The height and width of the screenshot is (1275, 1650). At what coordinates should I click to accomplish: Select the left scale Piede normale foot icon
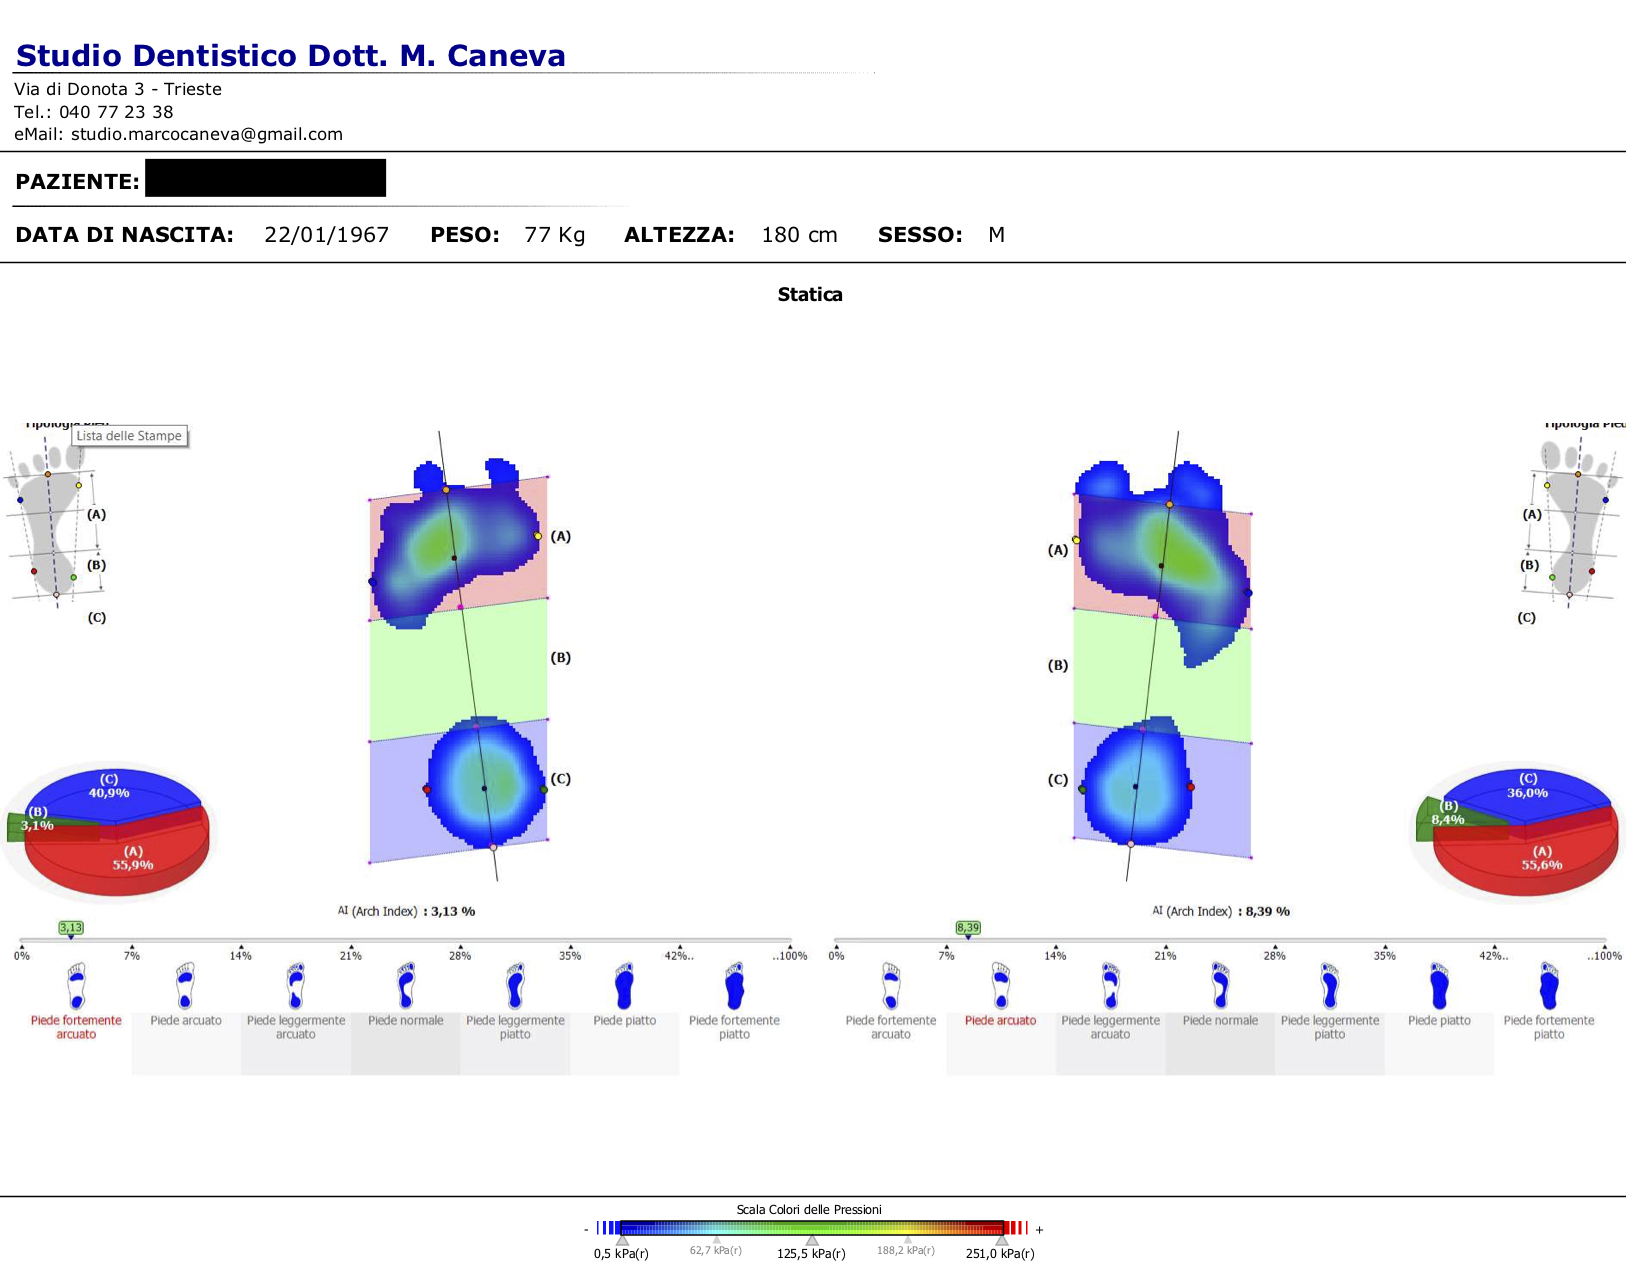click(x=406, y=986)
